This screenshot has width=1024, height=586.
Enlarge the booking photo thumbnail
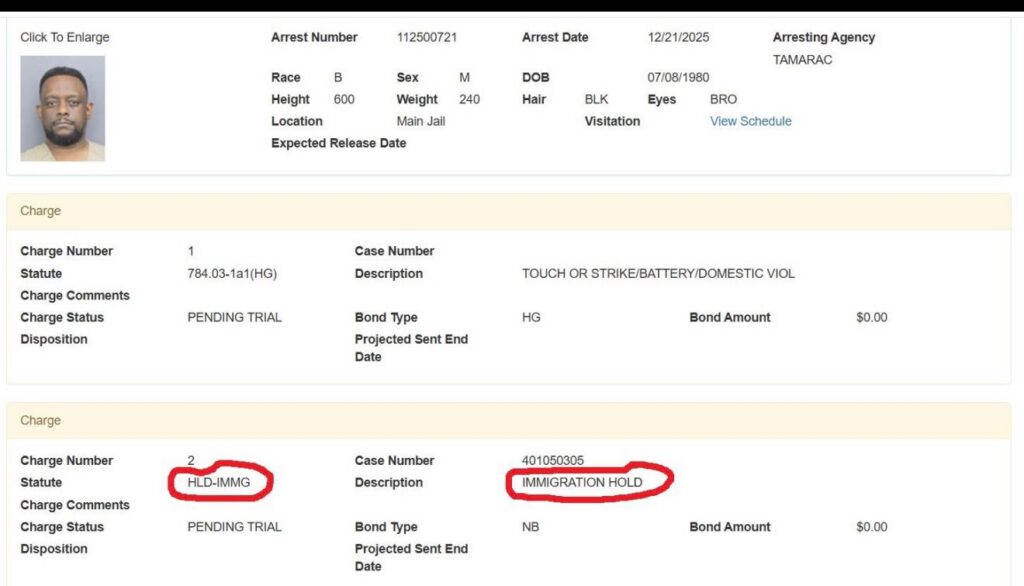pyautogui.click(x=62, y=108)
